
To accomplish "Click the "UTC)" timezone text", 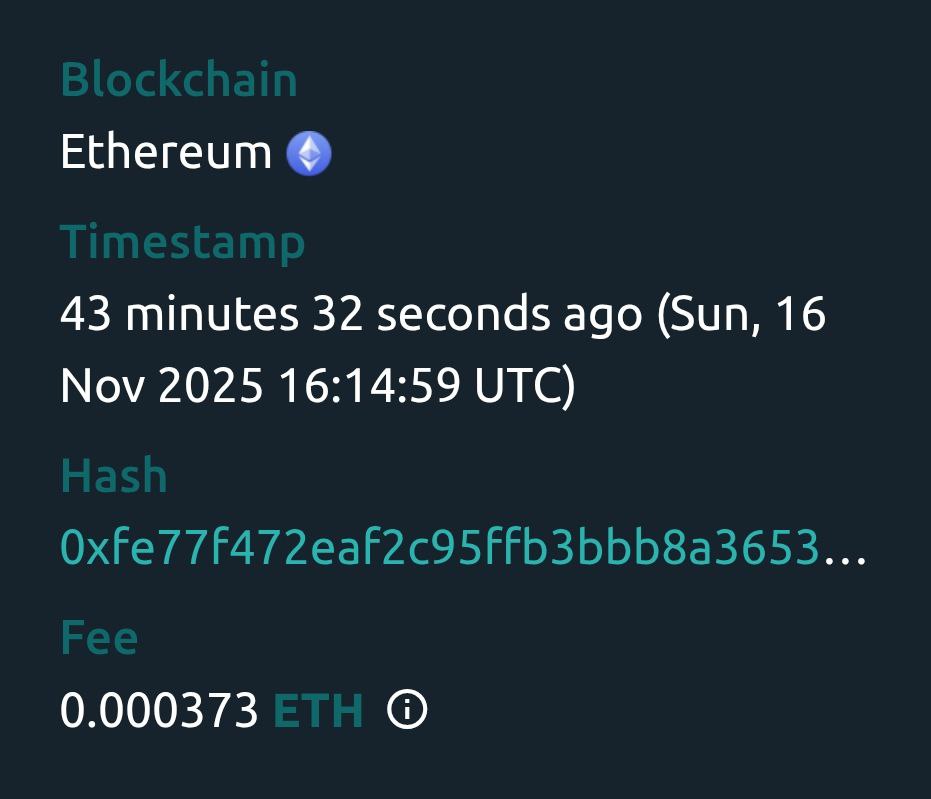I will pyautogui.click(x=525, y=386).
